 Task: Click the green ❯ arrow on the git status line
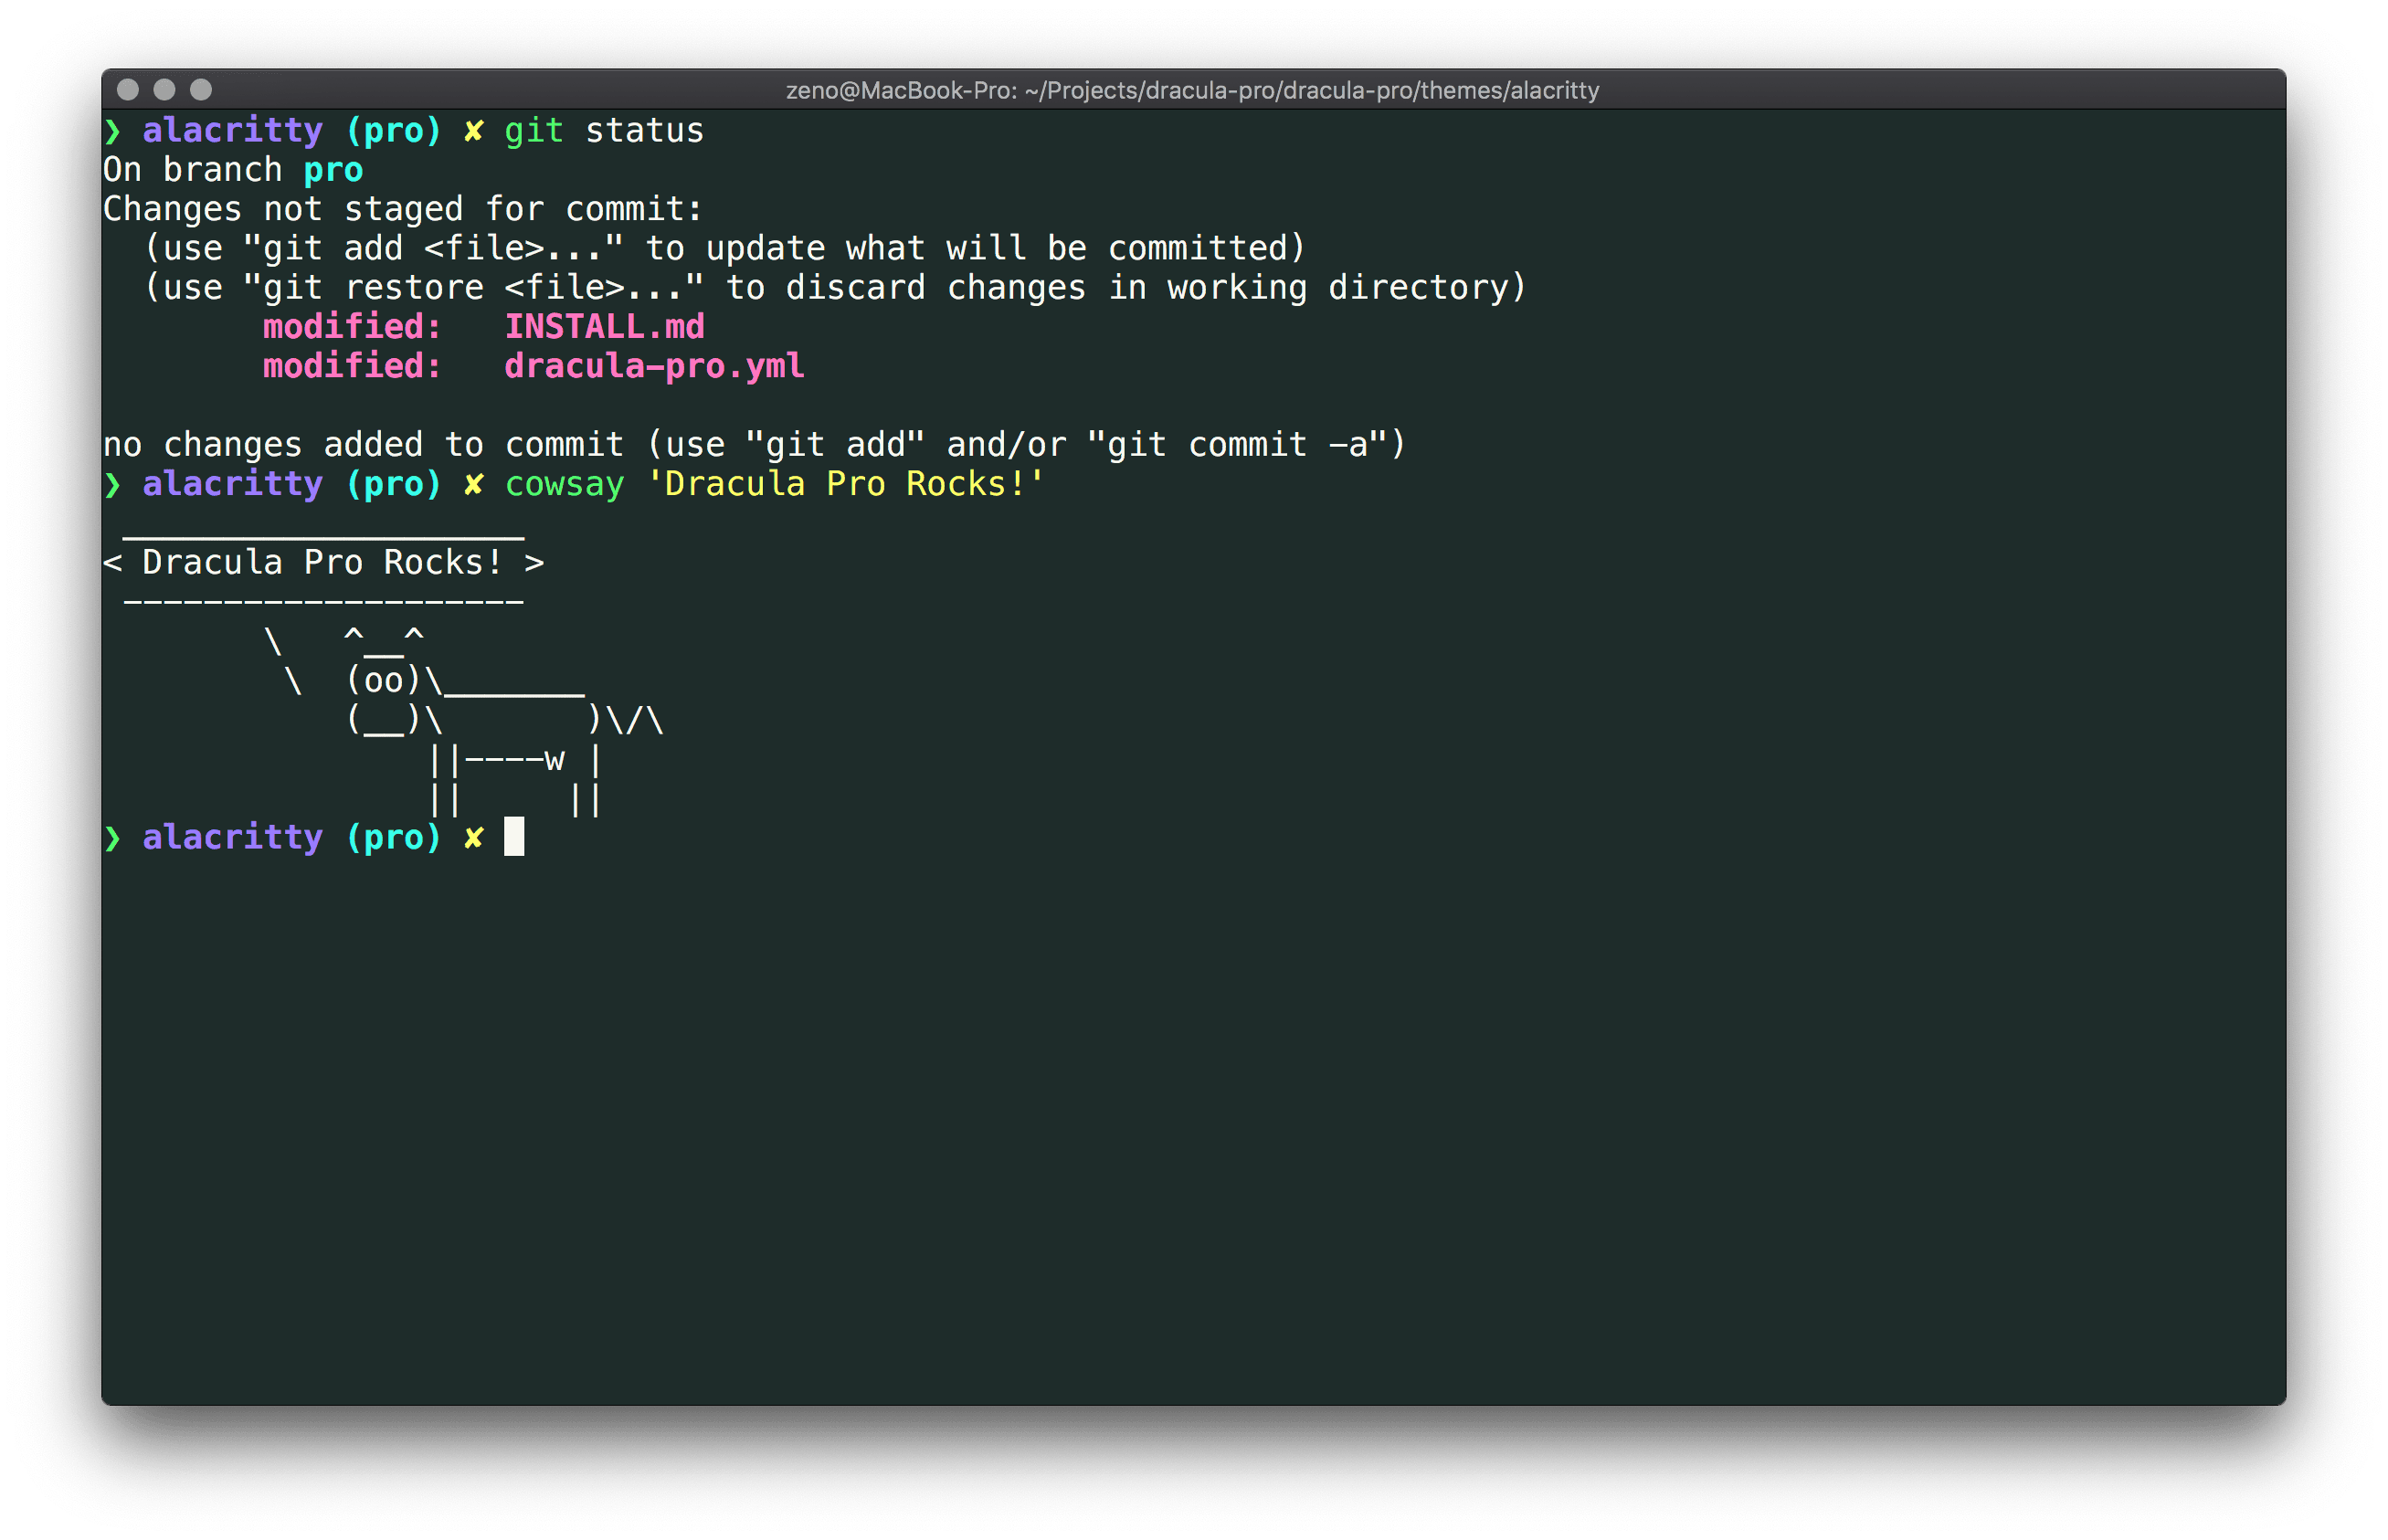coord(113,130)
